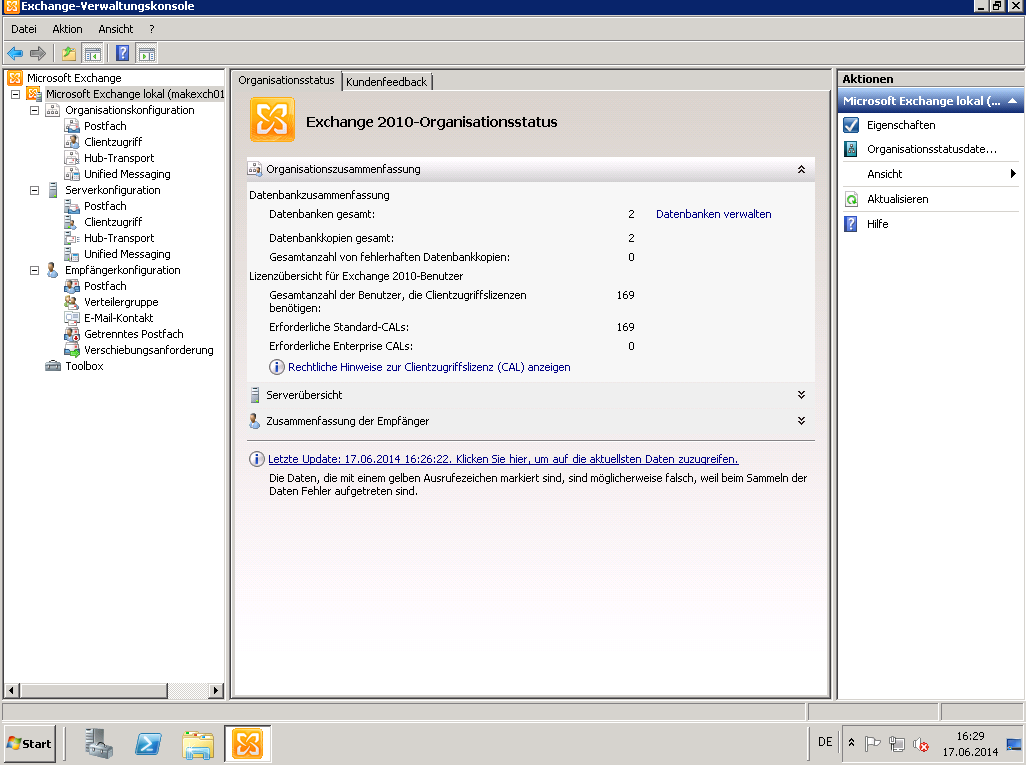Click the system clock showing 16:29

pos(970,744)
